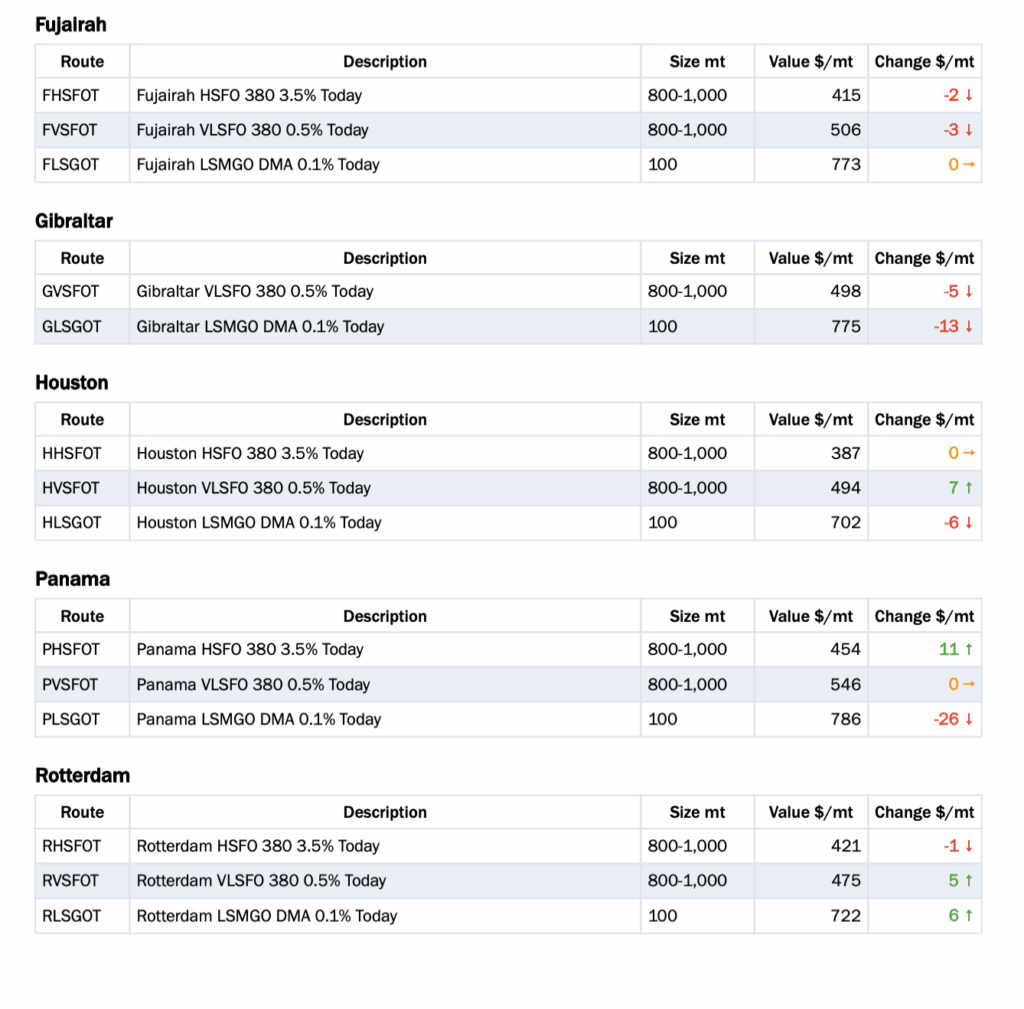Click the Houston section heading

point(72,383)
